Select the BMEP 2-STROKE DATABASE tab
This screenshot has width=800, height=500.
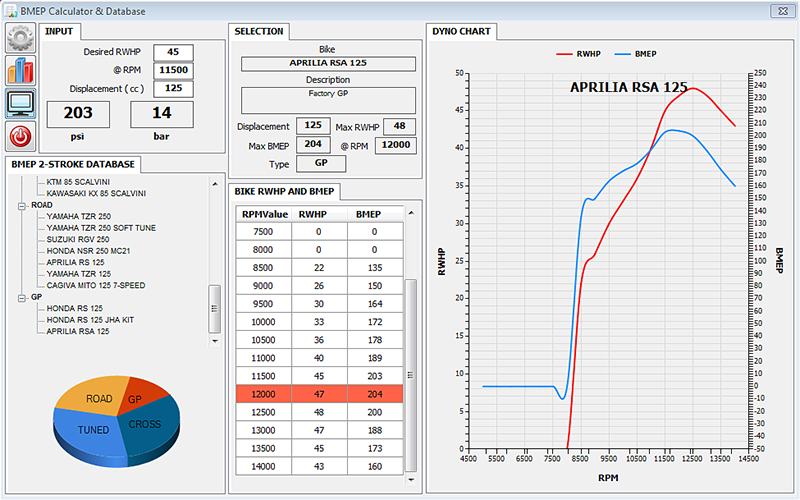73,164
